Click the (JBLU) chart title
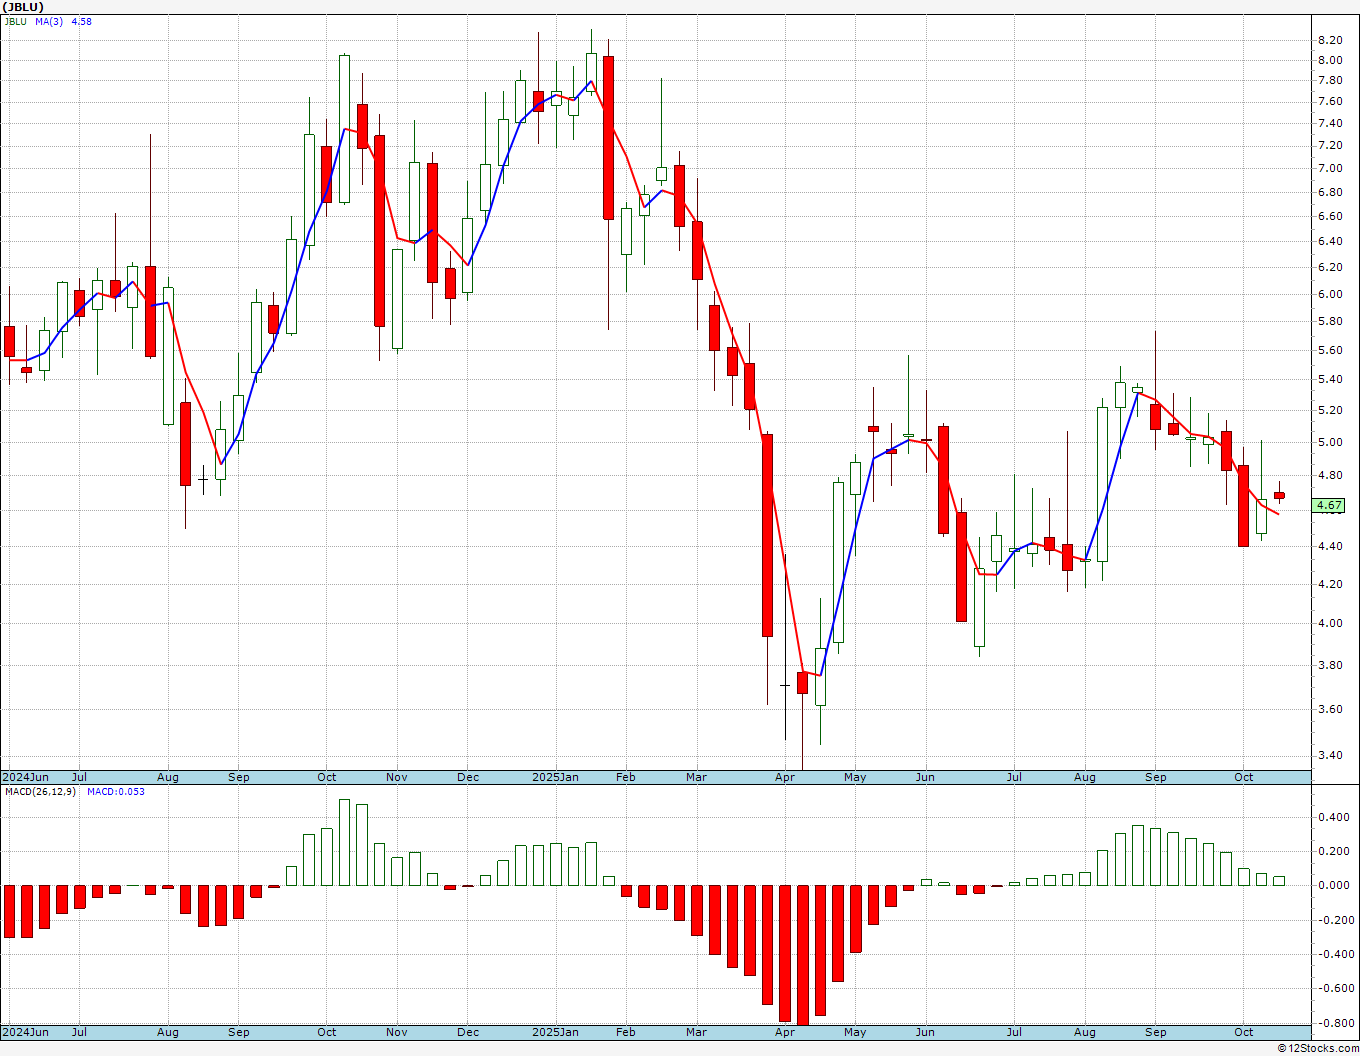This screenshot has width=1360, height=1056. [x=23, y=7]
